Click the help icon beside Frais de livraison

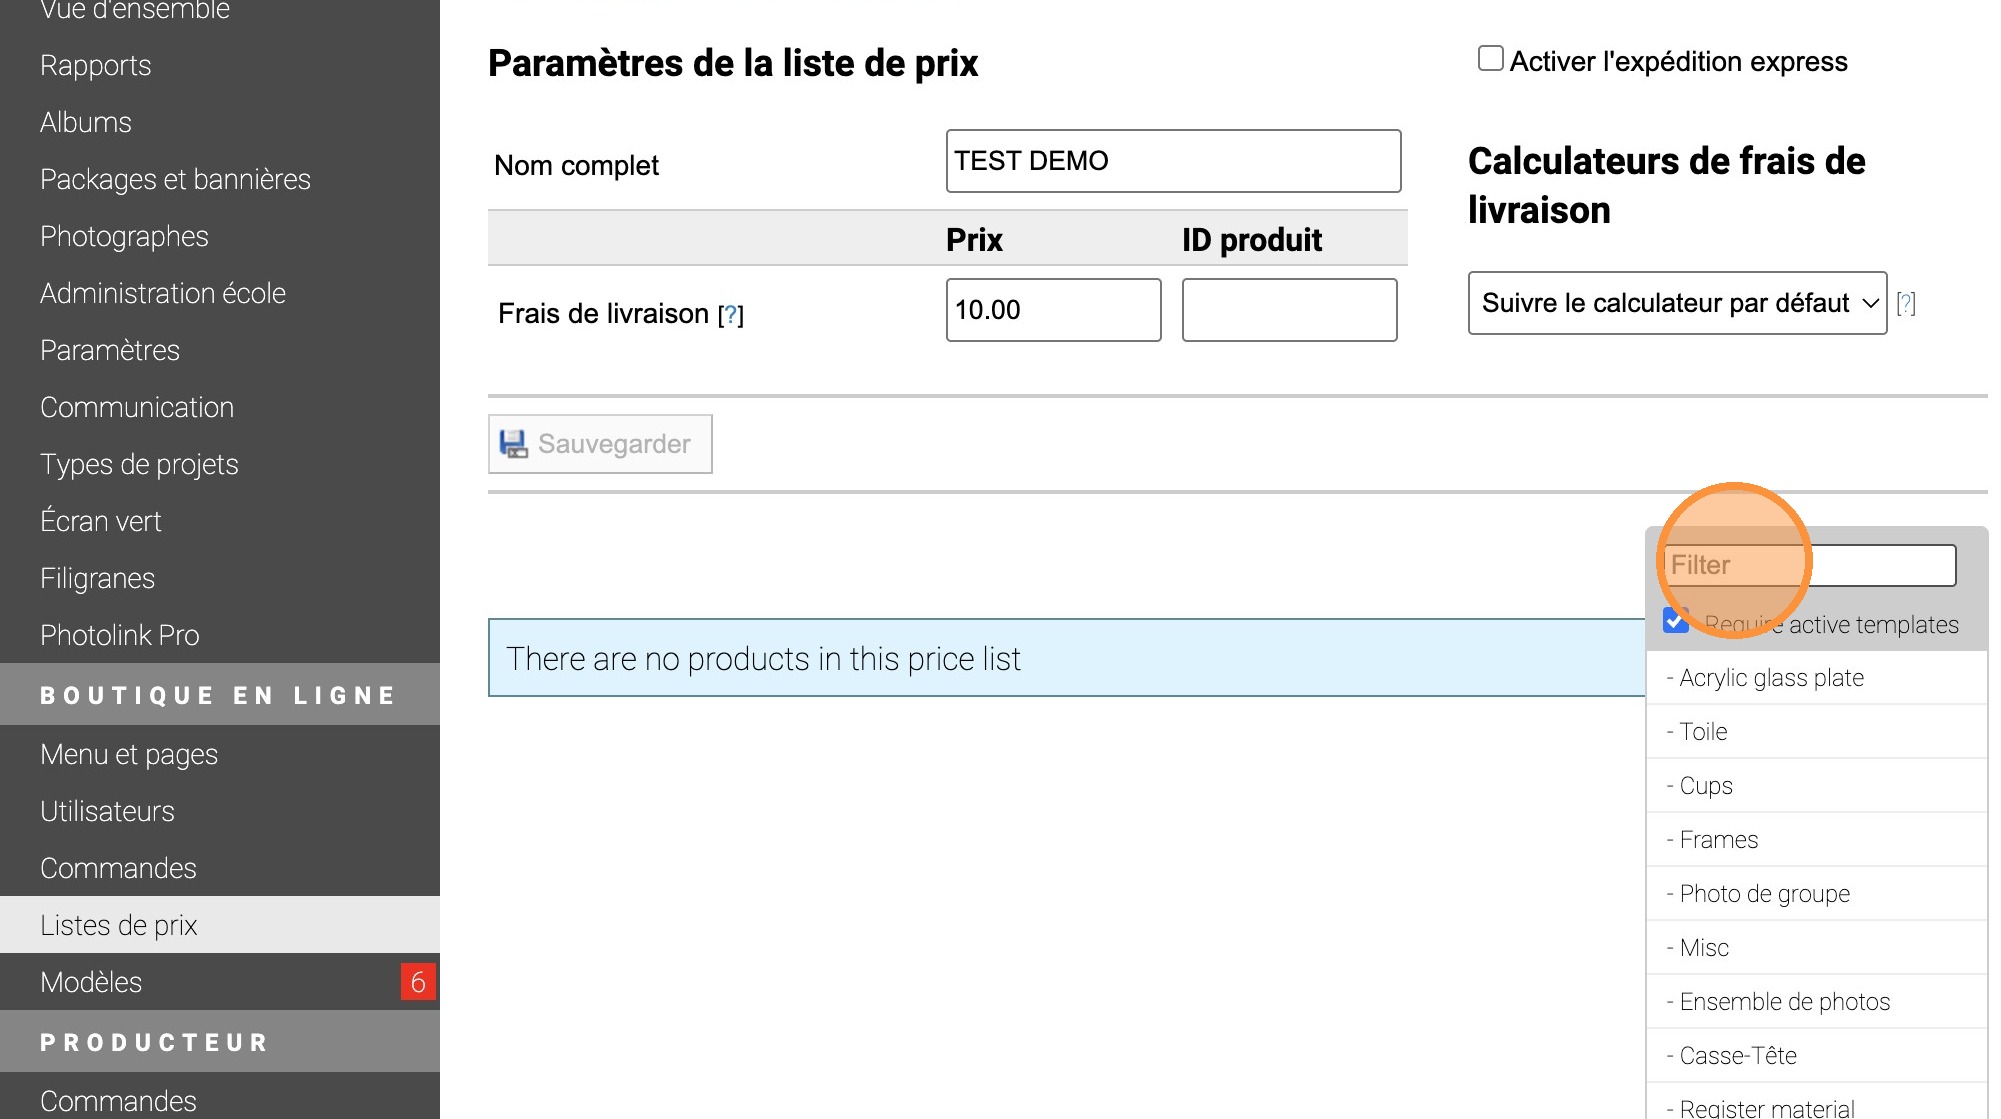[731, 315]
